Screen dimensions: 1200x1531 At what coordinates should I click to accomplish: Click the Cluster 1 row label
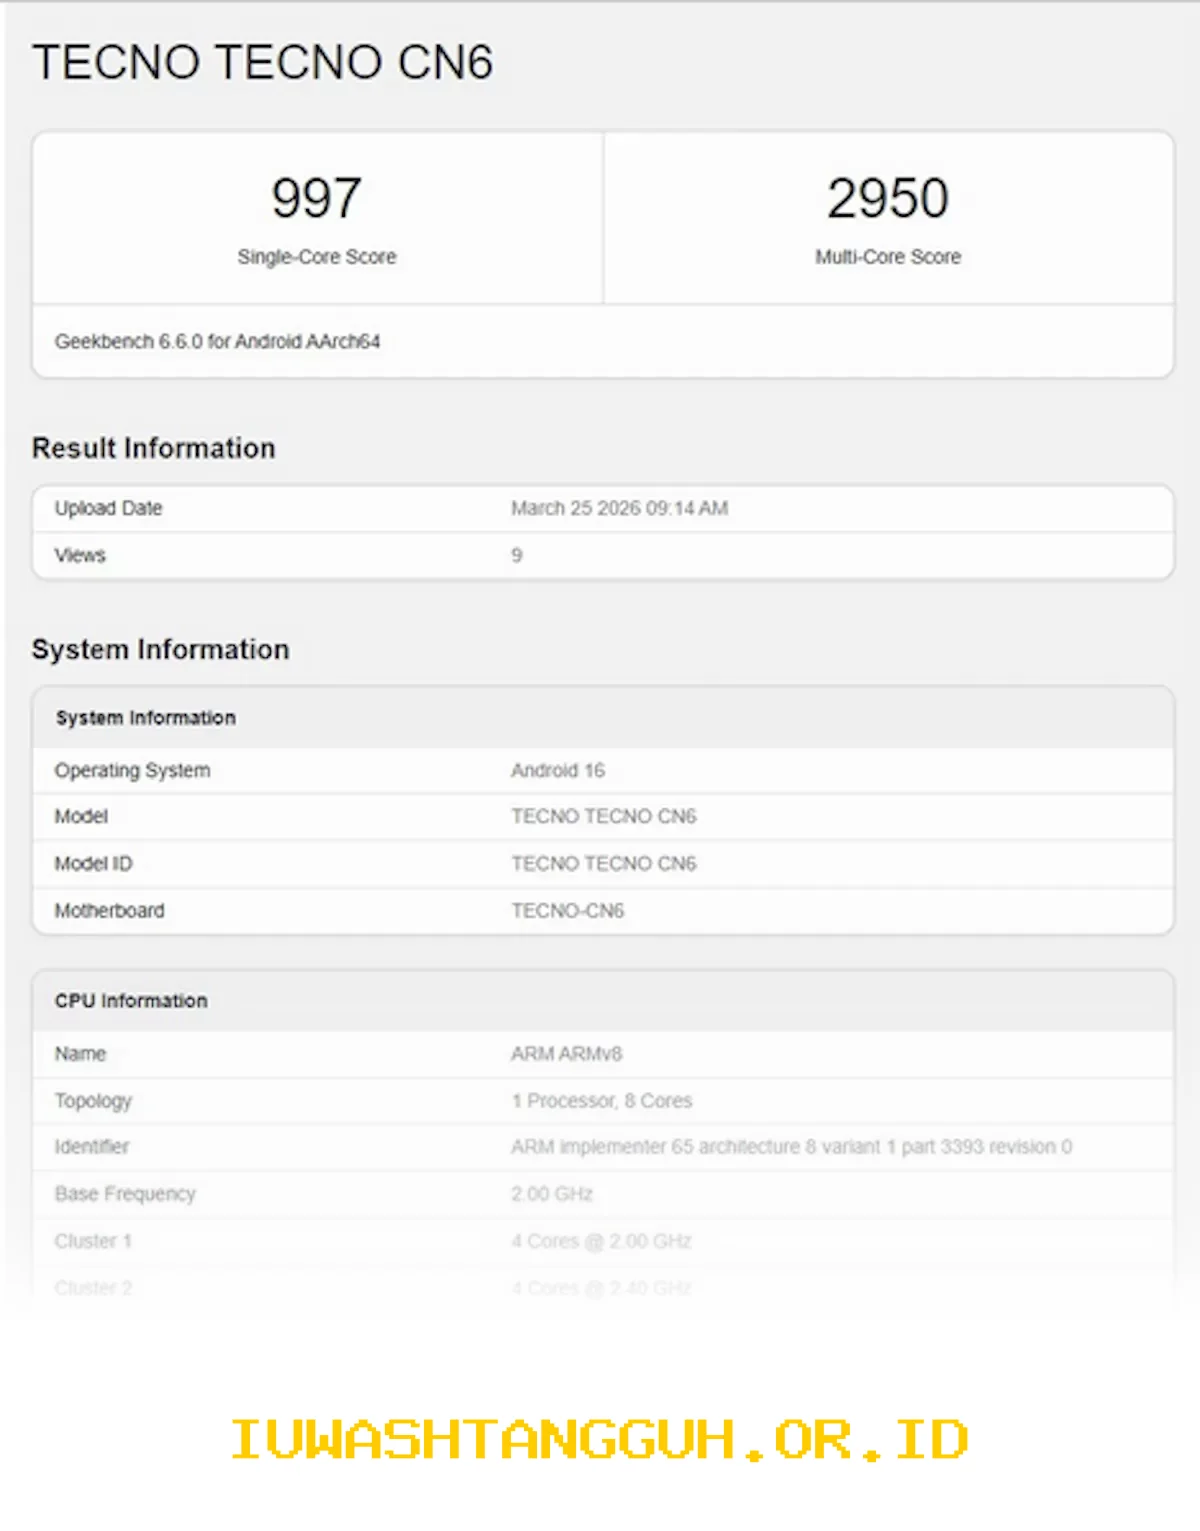pos(93,1240)
